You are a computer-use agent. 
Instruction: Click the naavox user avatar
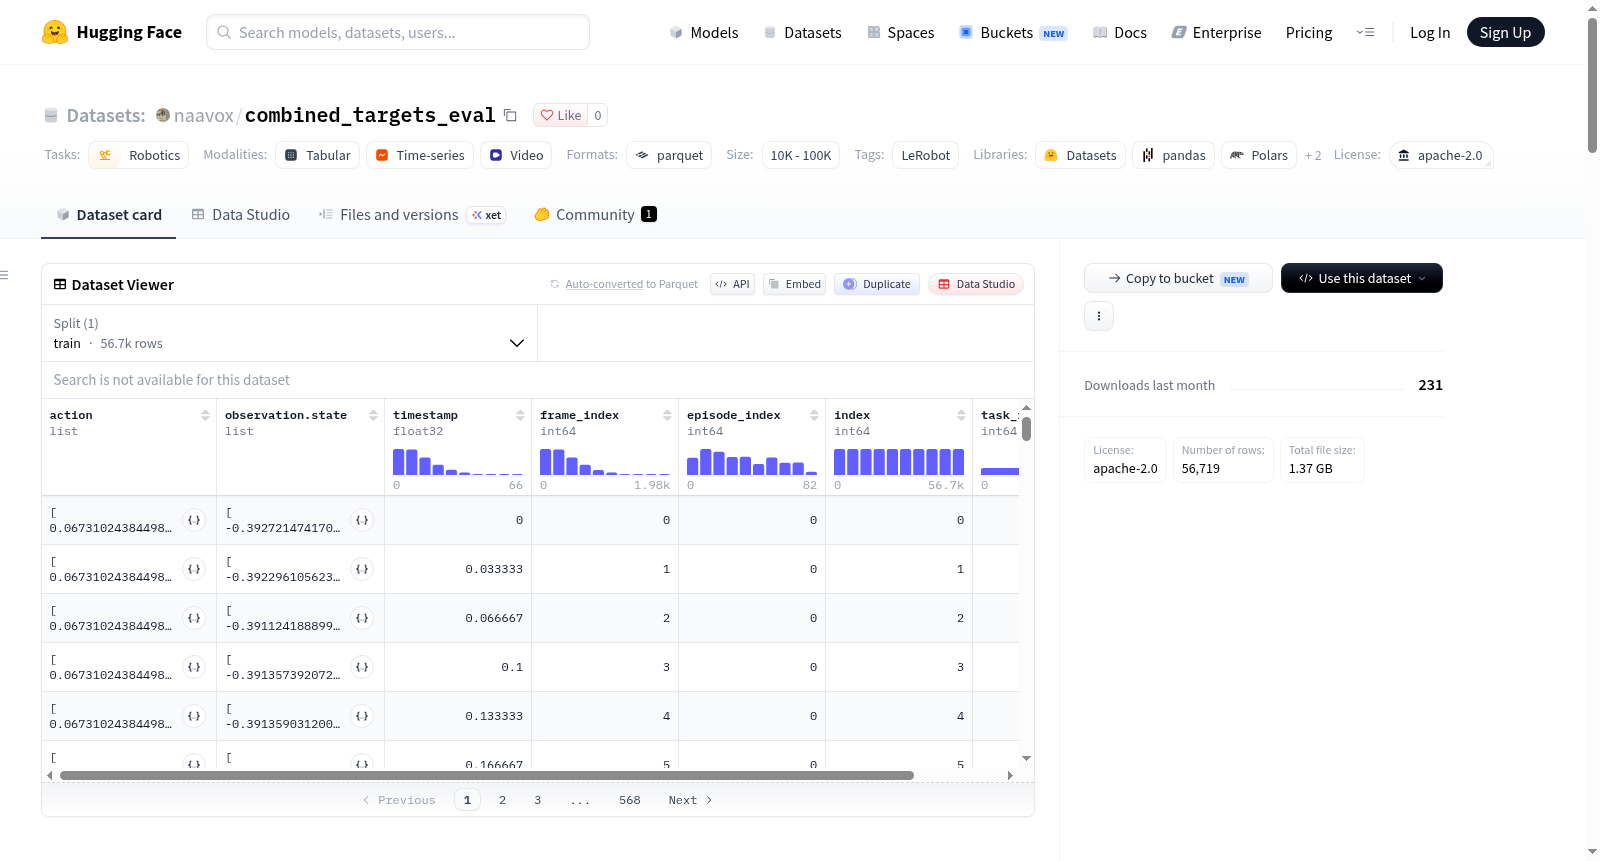pyautogui.click(x=163, y=115)
